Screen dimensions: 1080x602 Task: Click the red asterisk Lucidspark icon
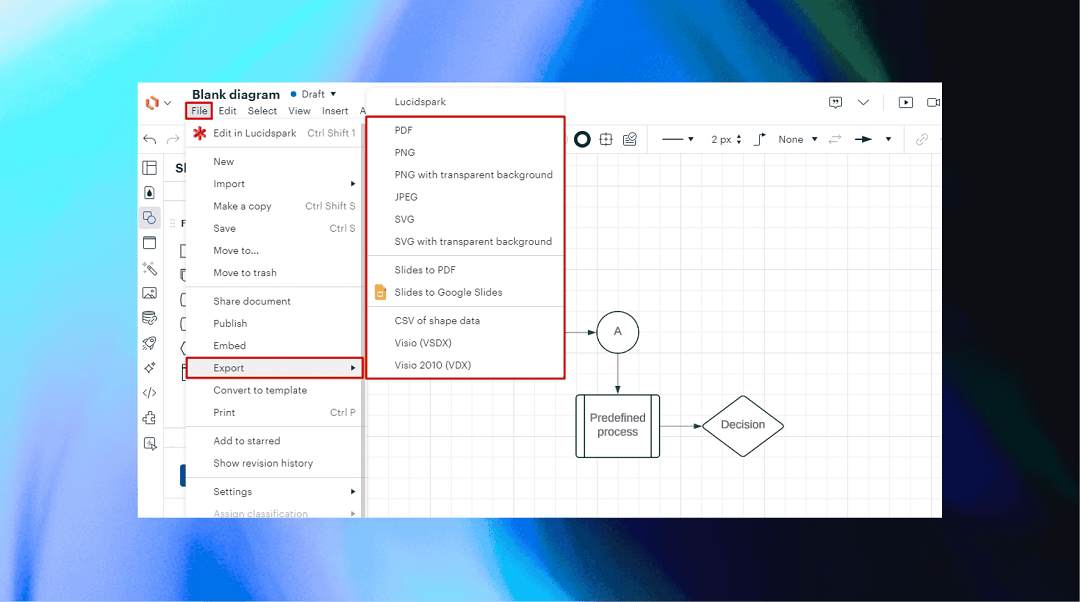[x=200, y=133]
